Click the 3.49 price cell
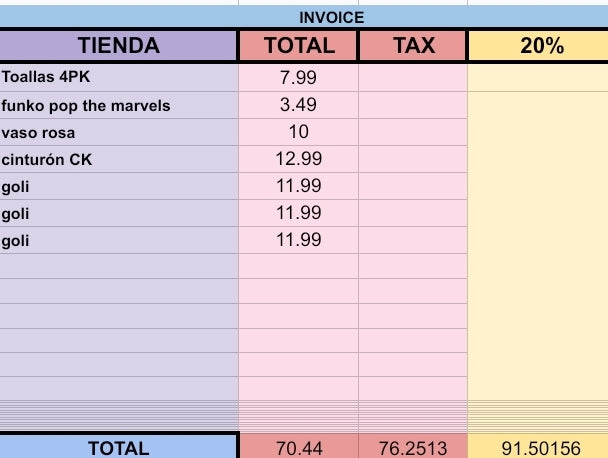 tap(298, 105)
